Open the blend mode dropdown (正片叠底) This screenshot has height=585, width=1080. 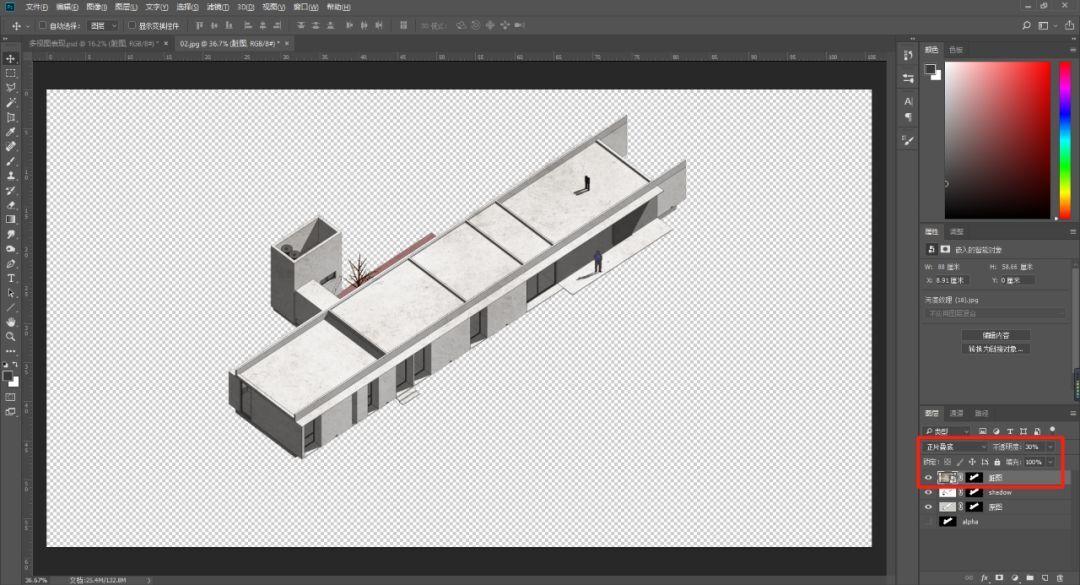pyautogui.click(x=956, y=447)
